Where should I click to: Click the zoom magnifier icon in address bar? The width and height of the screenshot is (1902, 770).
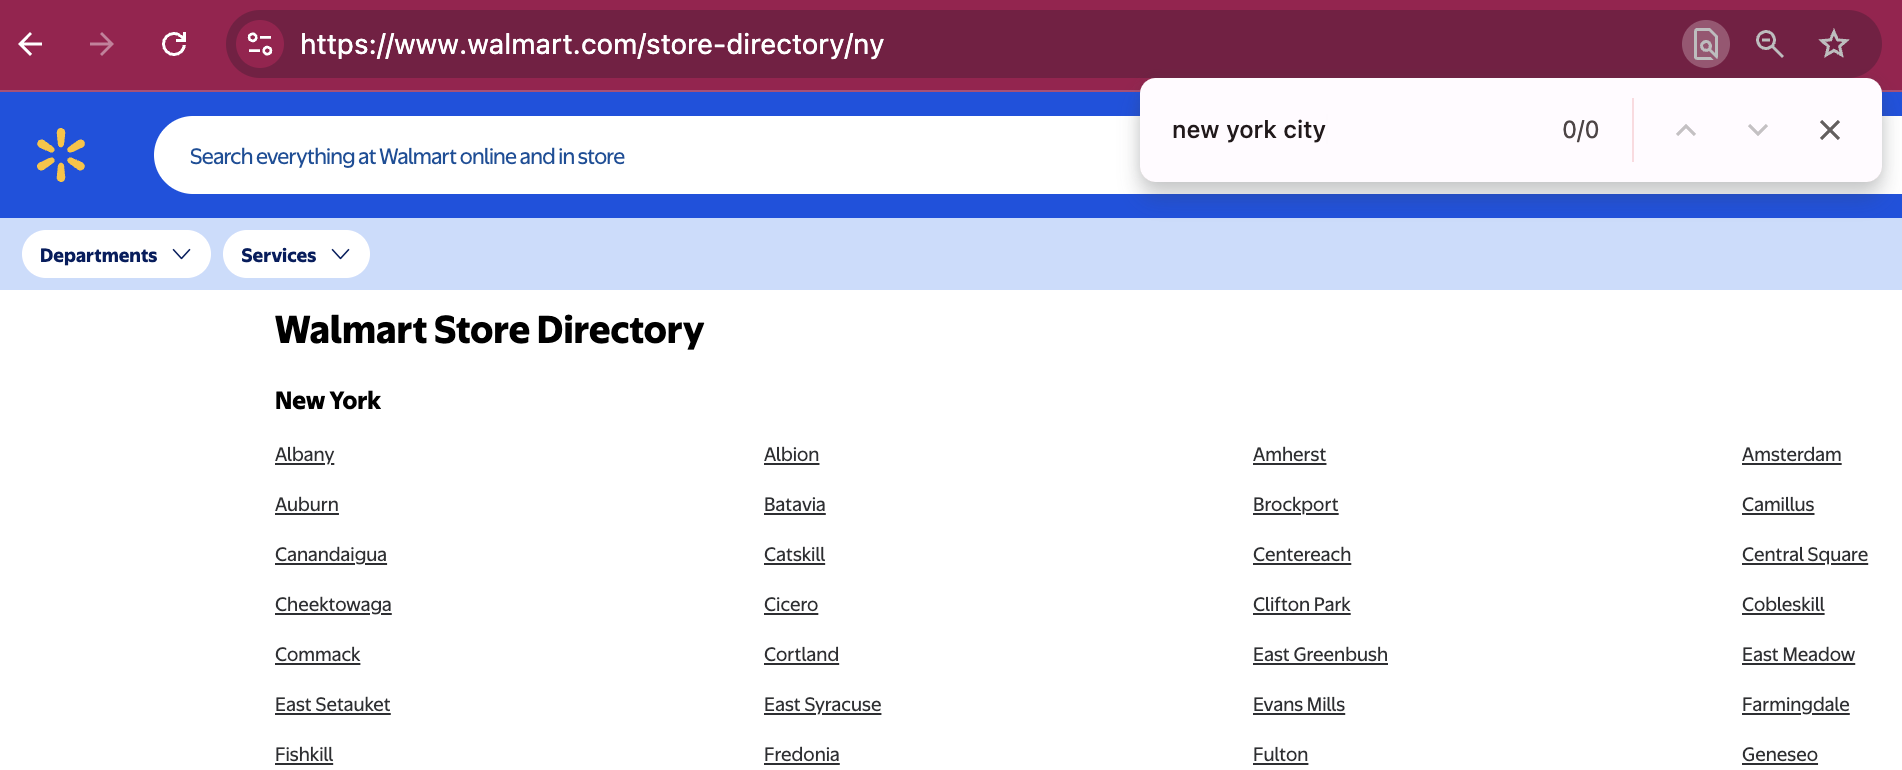[x=1769, y=44]
